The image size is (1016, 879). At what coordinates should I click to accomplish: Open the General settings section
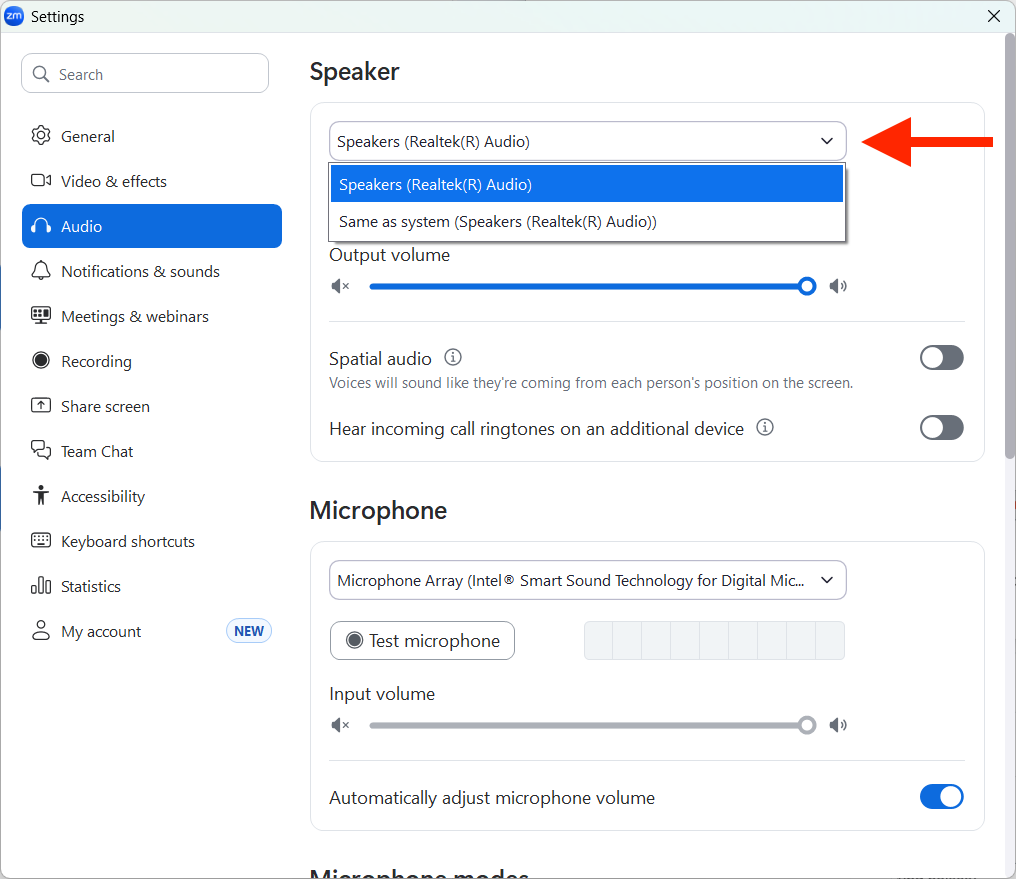(x=152, y=136)
